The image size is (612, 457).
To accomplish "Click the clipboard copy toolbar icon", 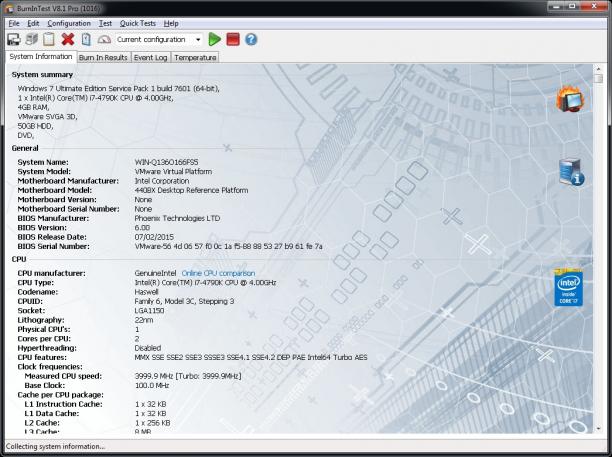I will [49, 39].
